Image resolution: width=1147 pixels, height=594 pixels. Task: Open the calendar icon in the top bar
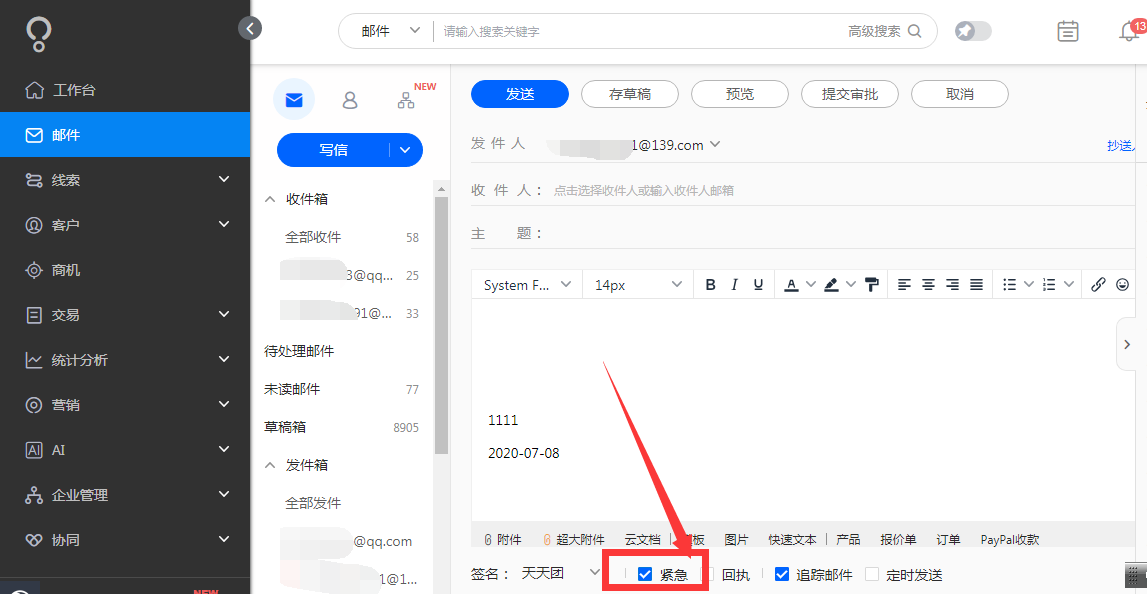[x=1067, y=31]
